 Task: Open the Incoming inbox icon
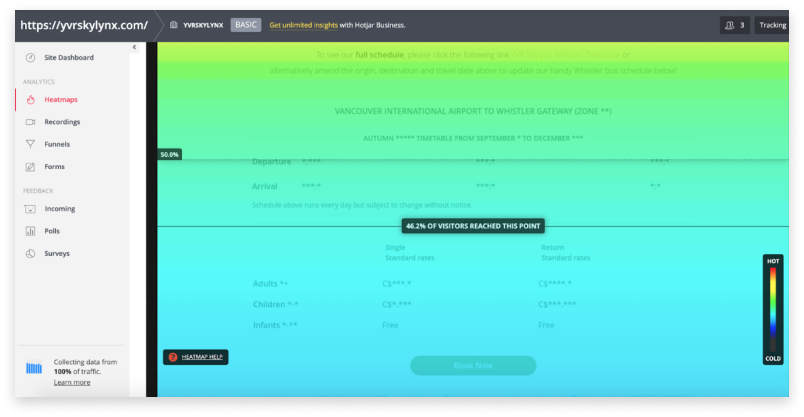(30, 209)
